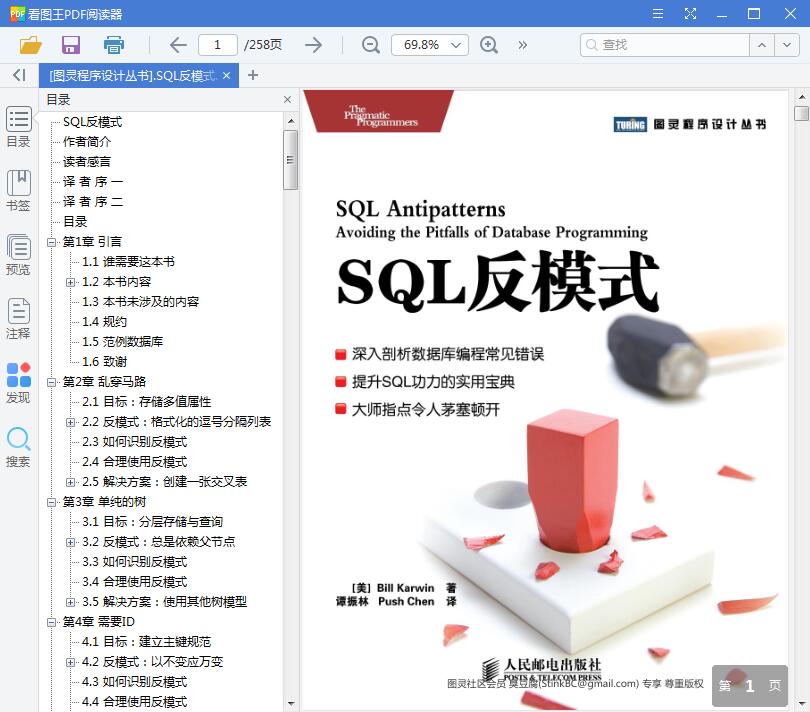Switch to the SQL反模式 document tab

(x=132, y=75)
